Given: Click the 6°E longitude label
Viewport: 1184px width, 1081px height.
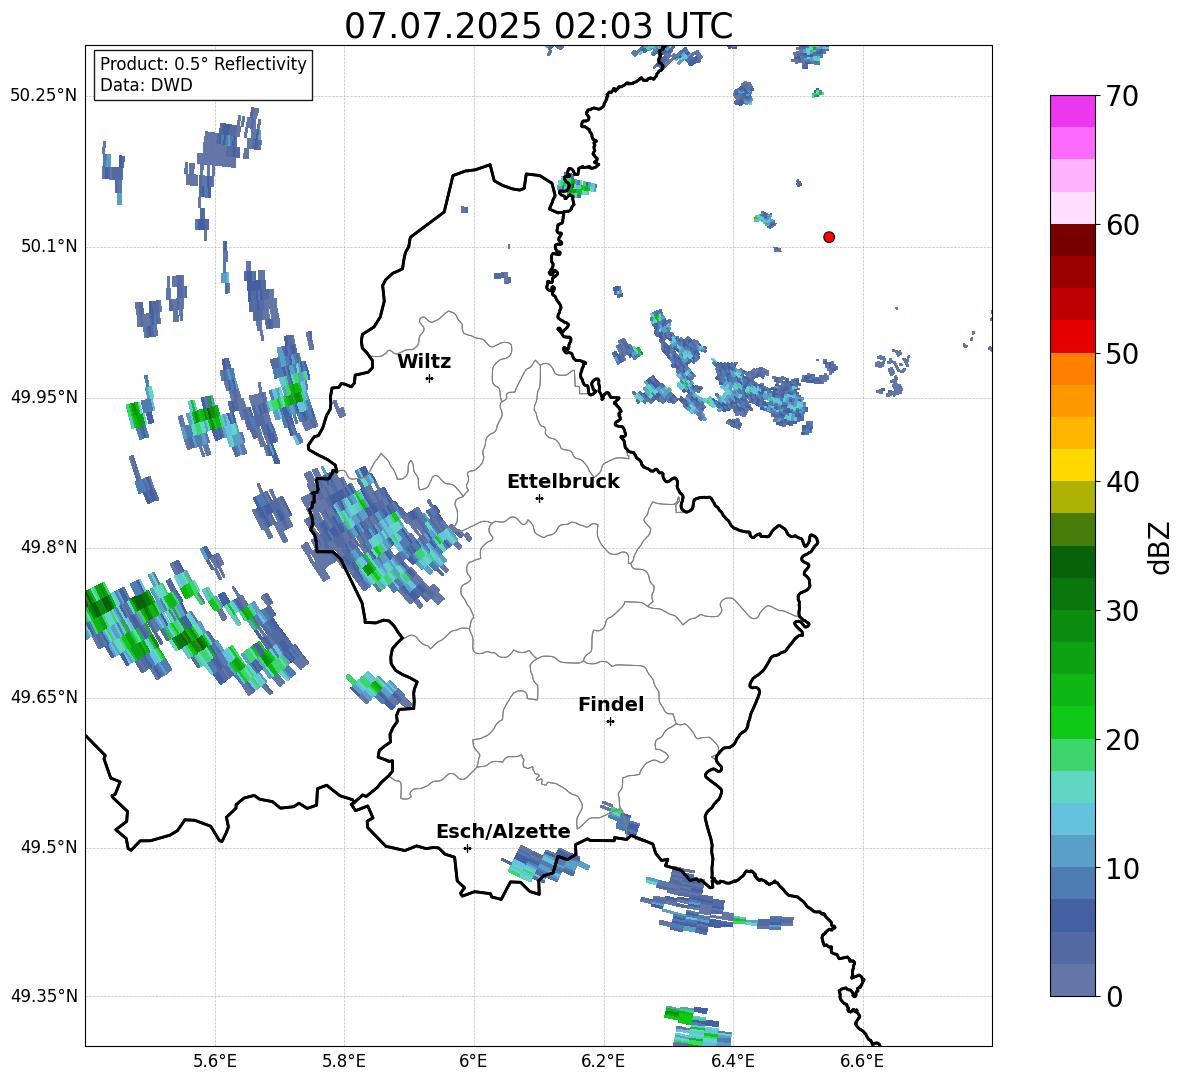Looking at the screenshot, I should 473,1061.
